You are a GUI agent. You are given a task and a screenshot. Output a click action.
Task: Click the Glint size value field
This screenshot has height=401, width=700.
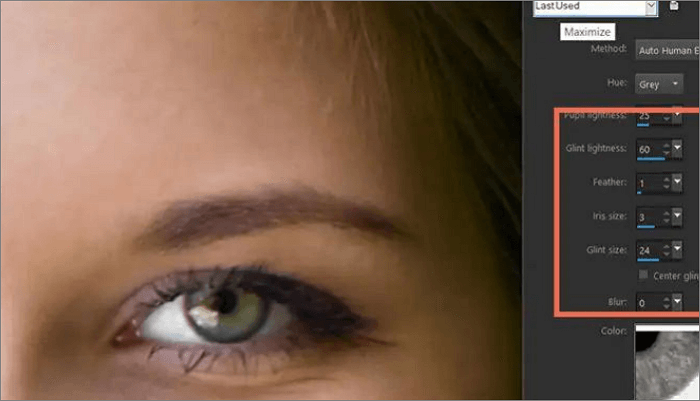(x=647, y=252)
